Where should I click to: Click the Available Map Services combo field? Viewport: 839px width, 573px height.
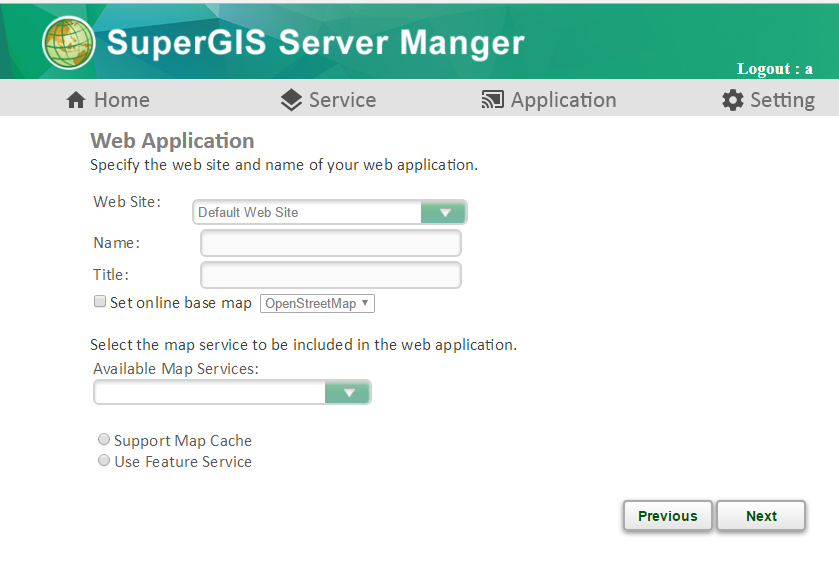click(232, 393)
